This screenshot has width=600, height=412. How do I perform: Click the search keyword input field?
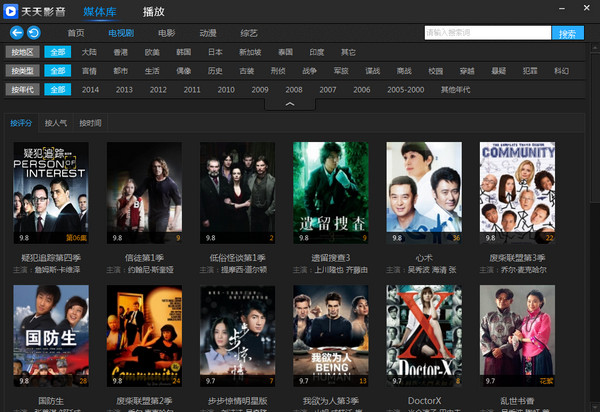[488, 33]
